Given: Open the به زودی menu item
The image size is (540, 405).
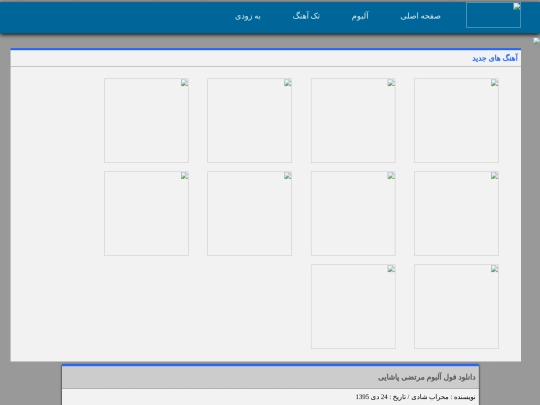Looking at the screenshot, I should (248, 16).
